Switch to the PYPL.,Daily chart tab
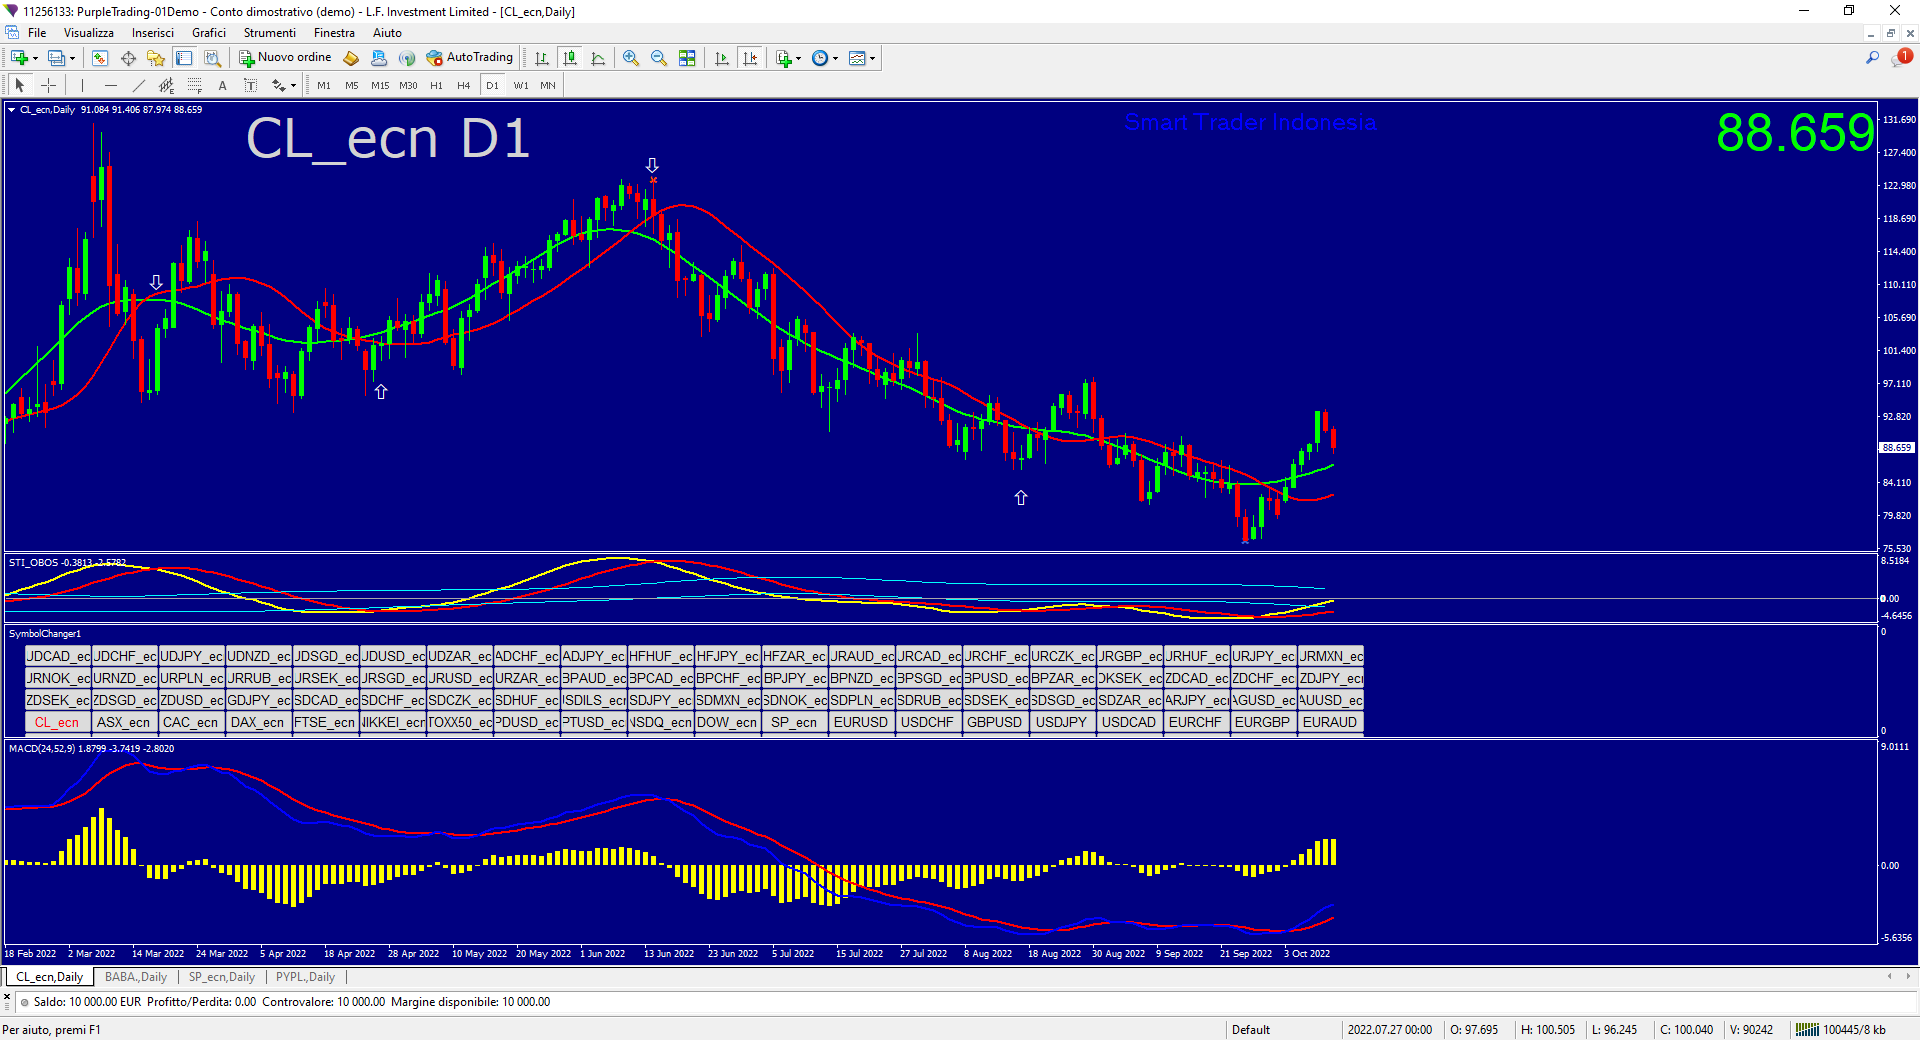1920x1040 pixels. coord(306,977)
